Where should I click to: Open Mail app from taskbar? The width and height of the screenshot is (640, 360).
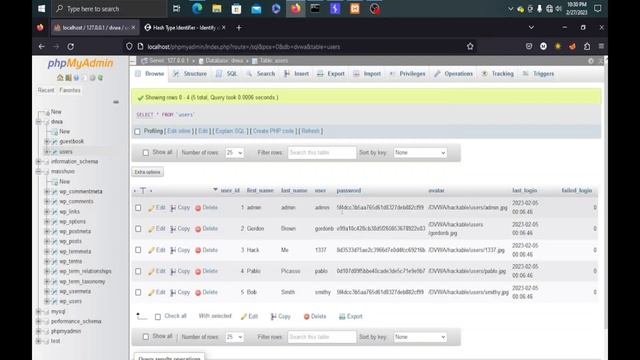click(x=256, y=9)
